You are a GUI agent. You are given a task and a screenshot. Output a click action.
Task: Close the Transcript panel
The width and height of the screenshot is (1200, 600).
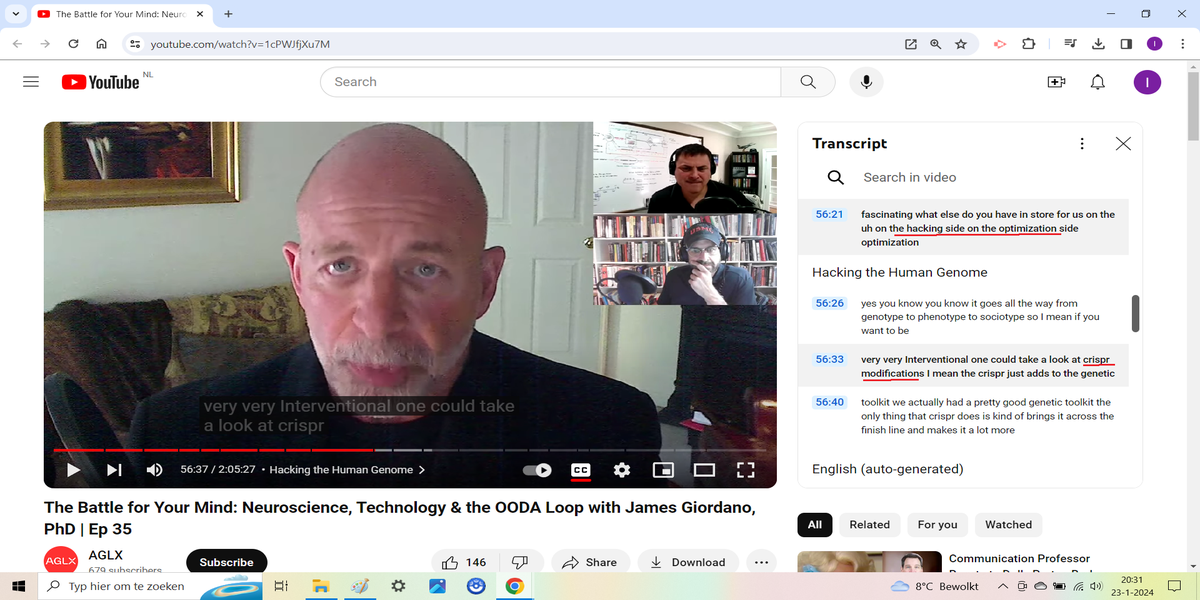[1123, 144]
